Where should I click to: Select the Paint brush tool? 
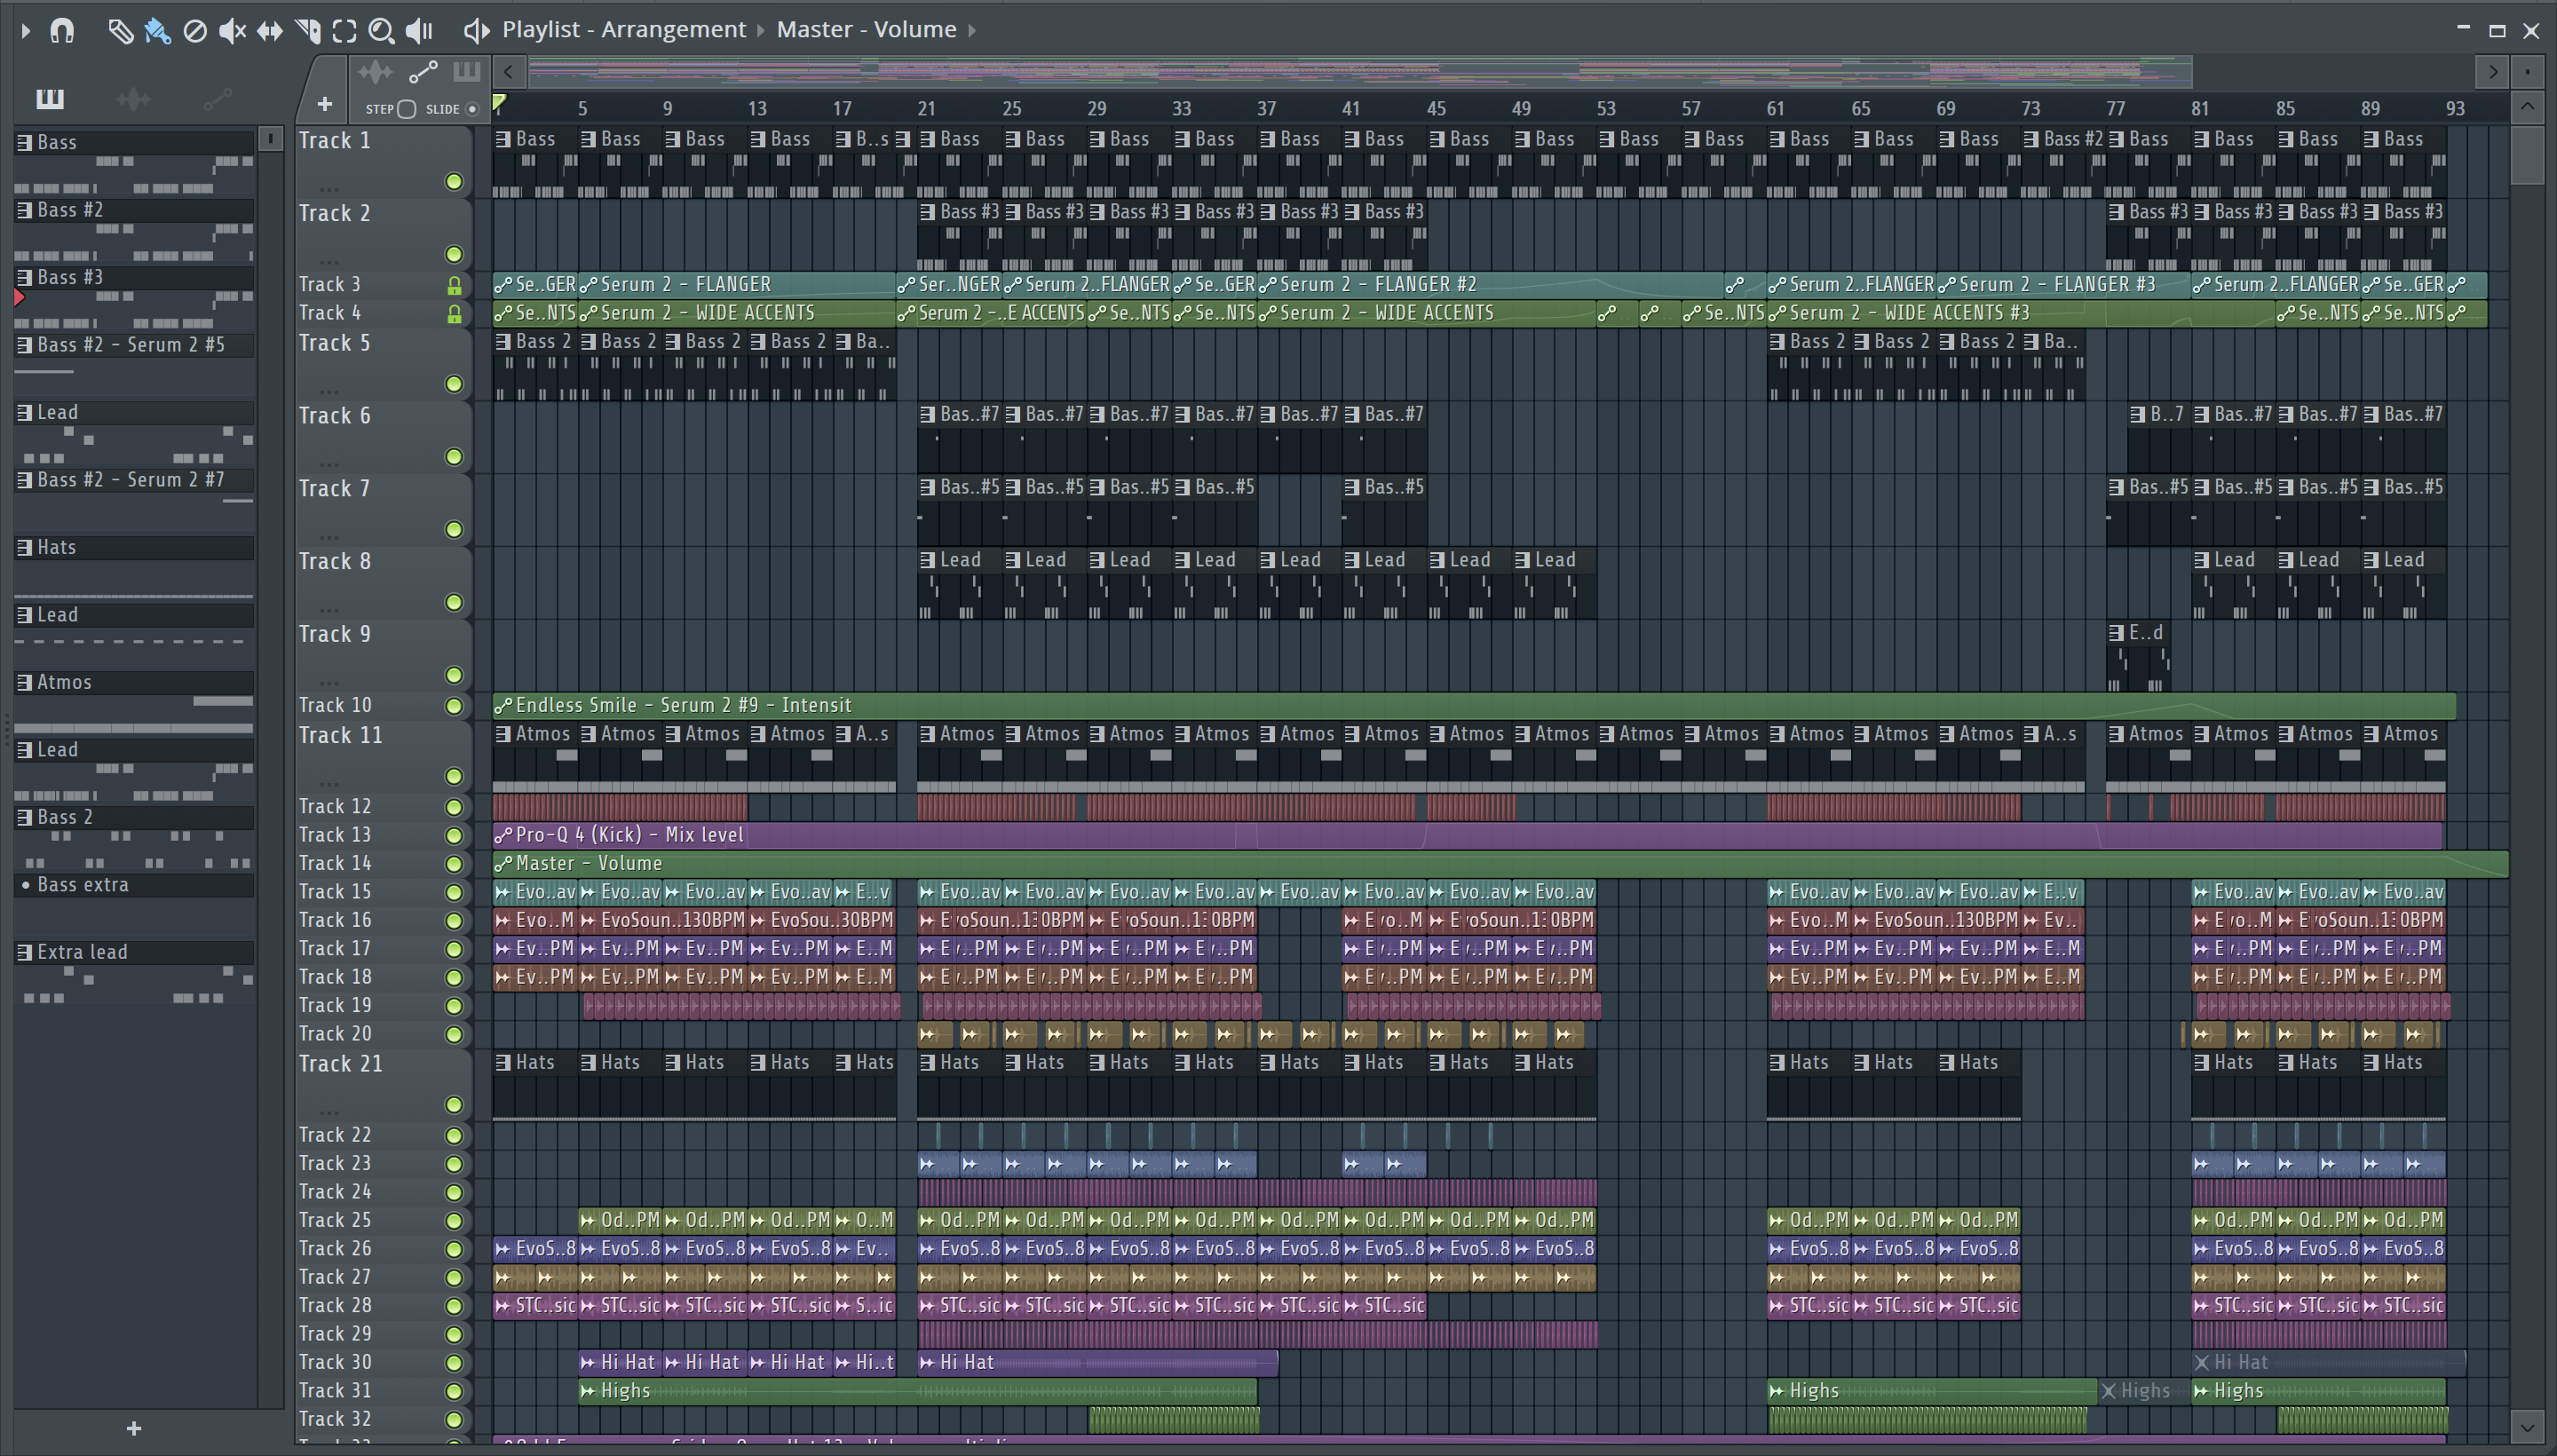[x=158, y=31]
